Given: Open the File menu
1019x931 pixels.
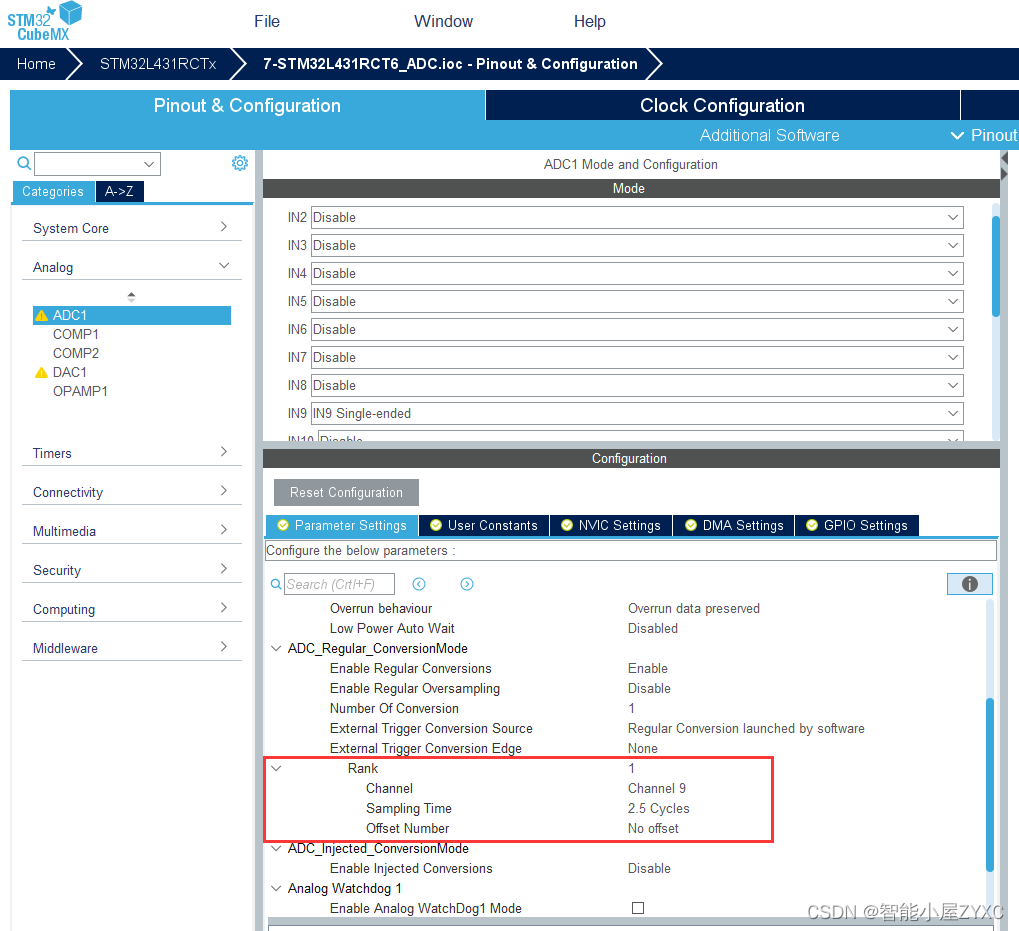Looking at the screenshot, I should [x=266, y=21].
